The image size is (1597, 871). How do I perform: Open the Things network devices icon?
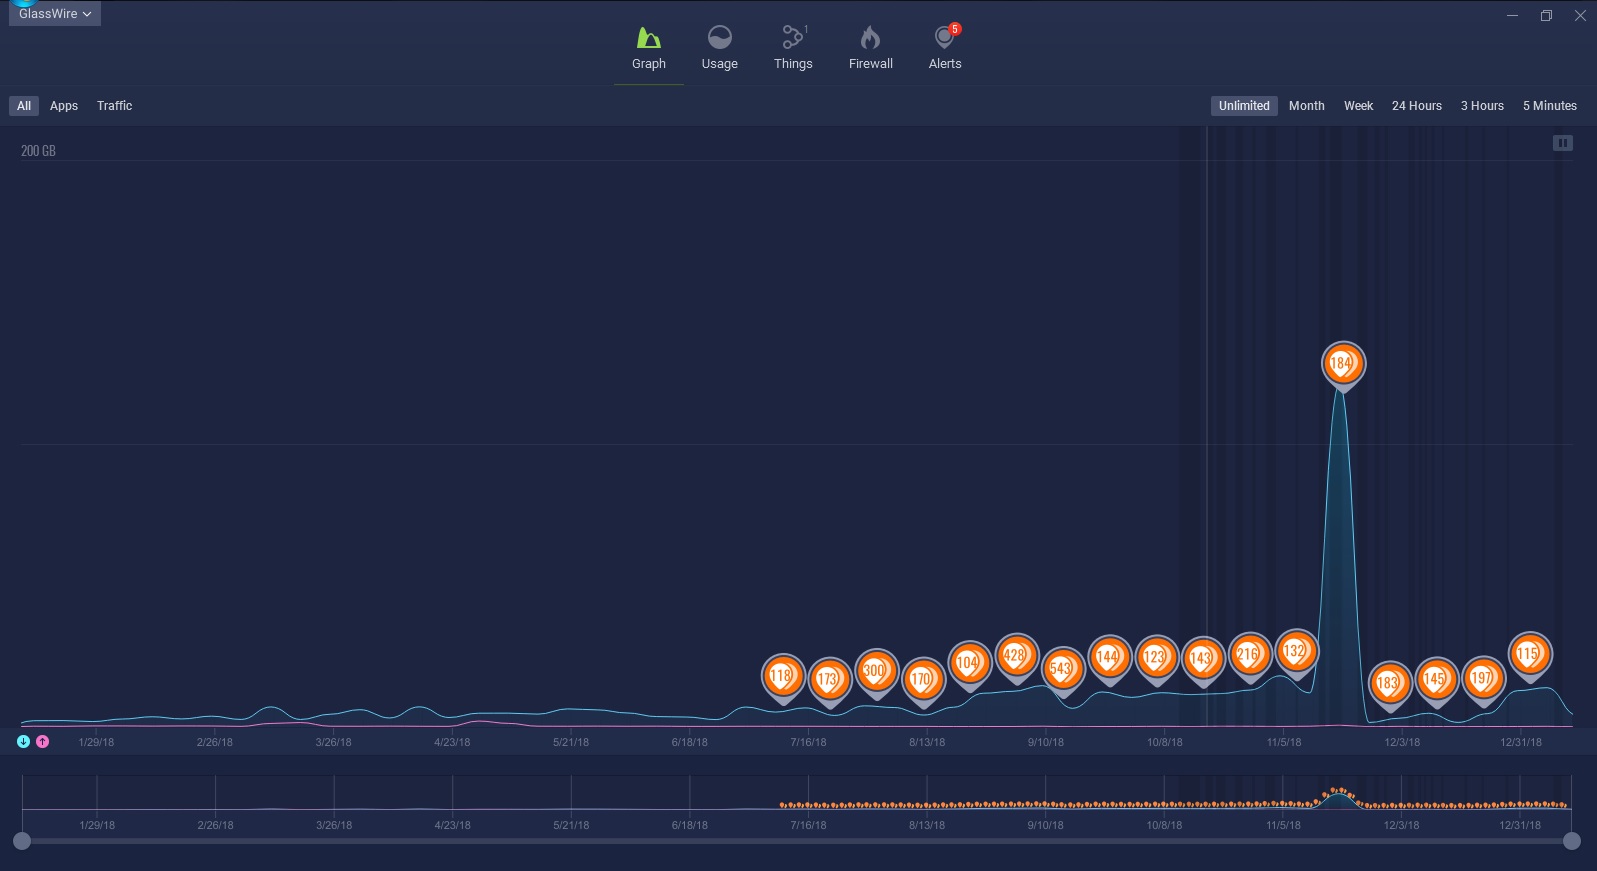click(x=792, y=39)
